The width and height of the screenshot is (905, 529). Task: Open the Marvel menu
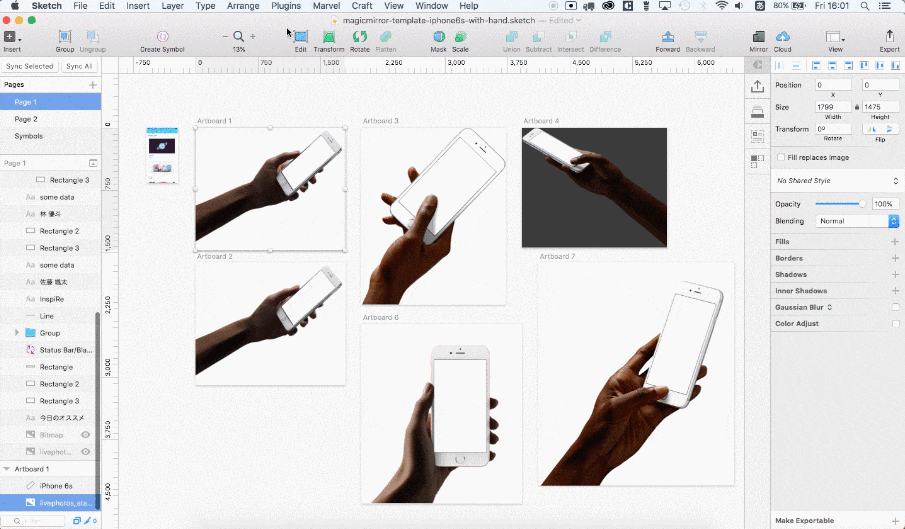click(326, 6)
